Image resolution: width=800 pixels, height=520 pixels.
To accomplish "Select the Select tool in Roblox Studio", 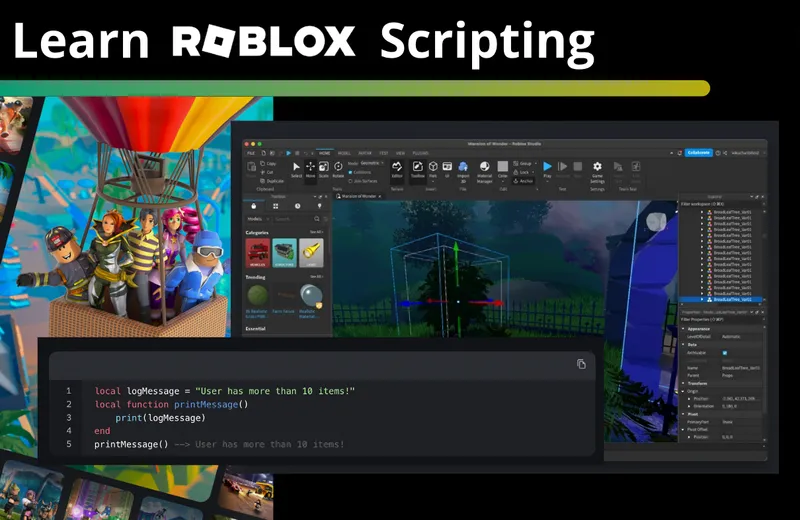I will [x=296, y=169].
